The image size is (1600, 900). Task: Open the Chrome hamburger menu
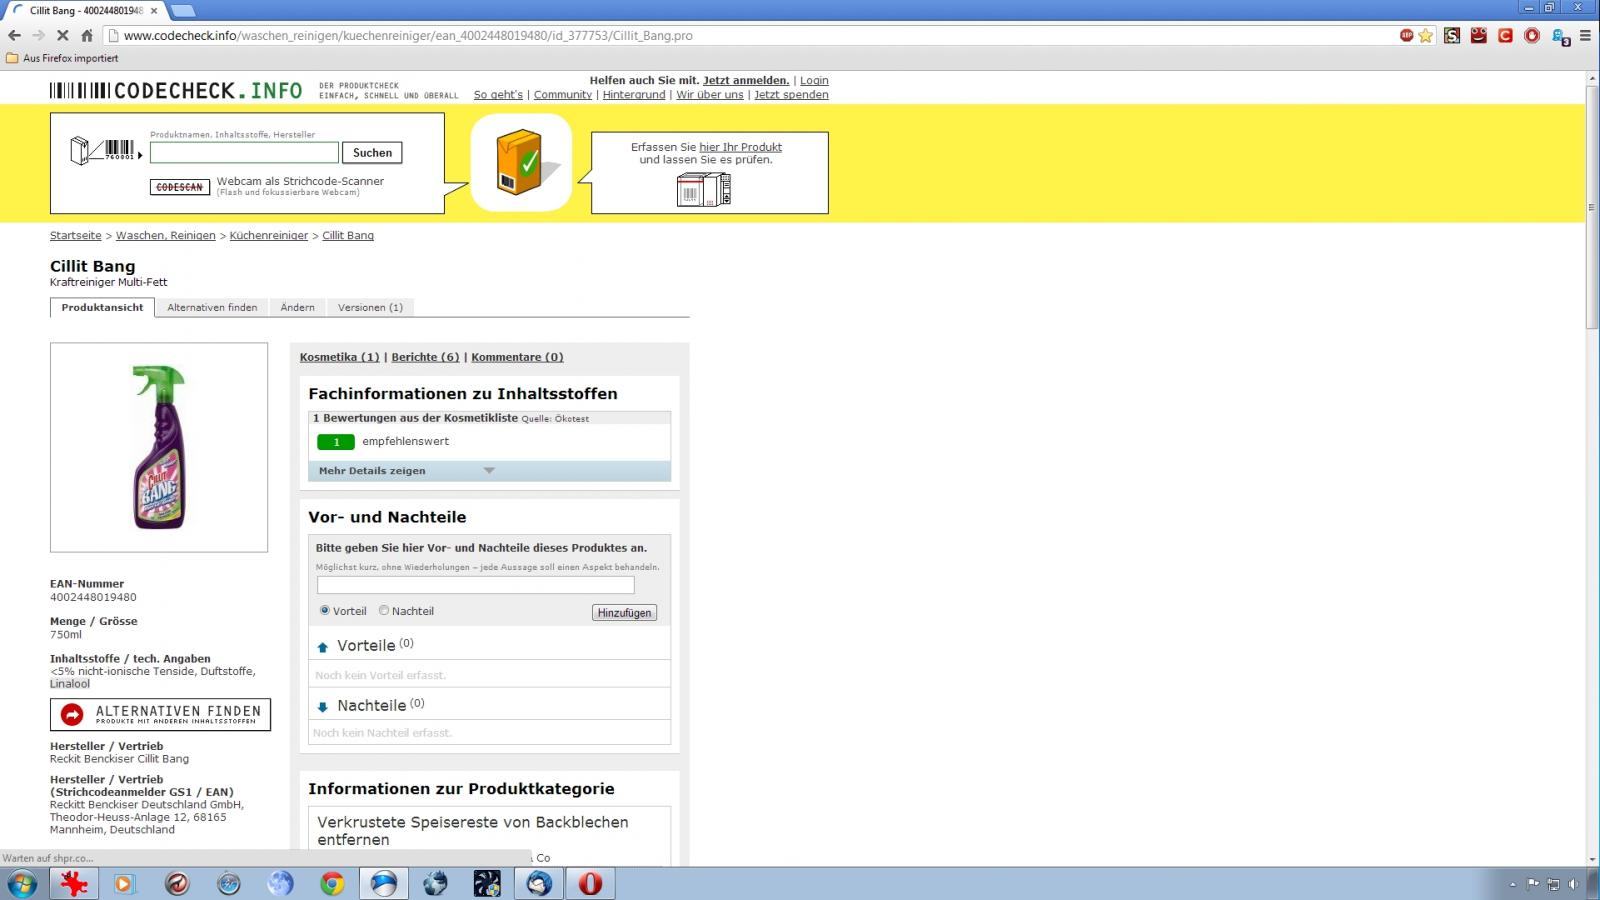coord(1585,35)
